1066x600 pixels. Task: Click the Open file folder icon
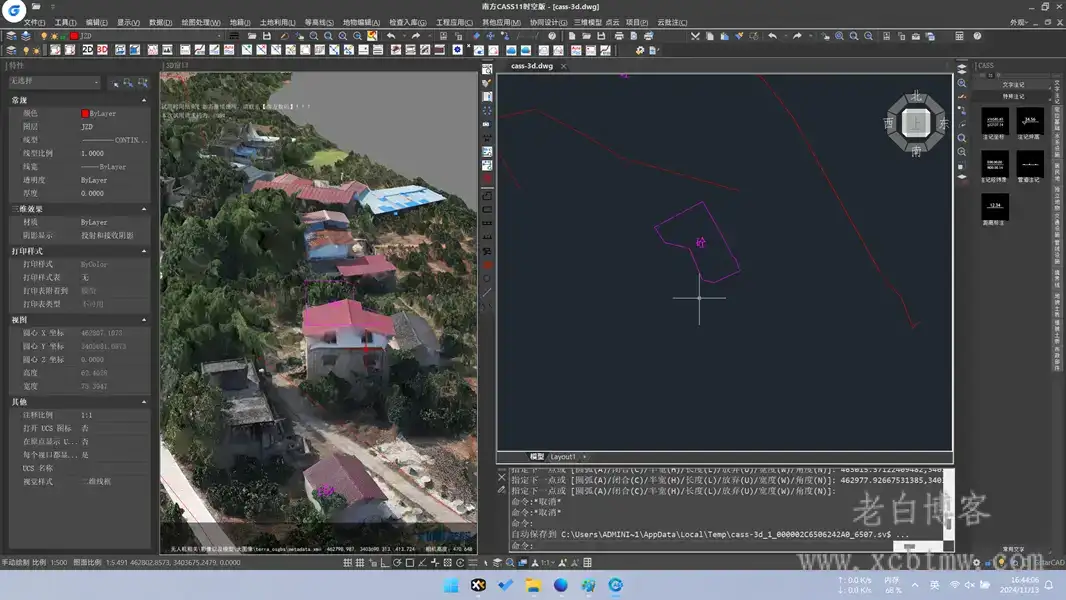click(588, 34)
